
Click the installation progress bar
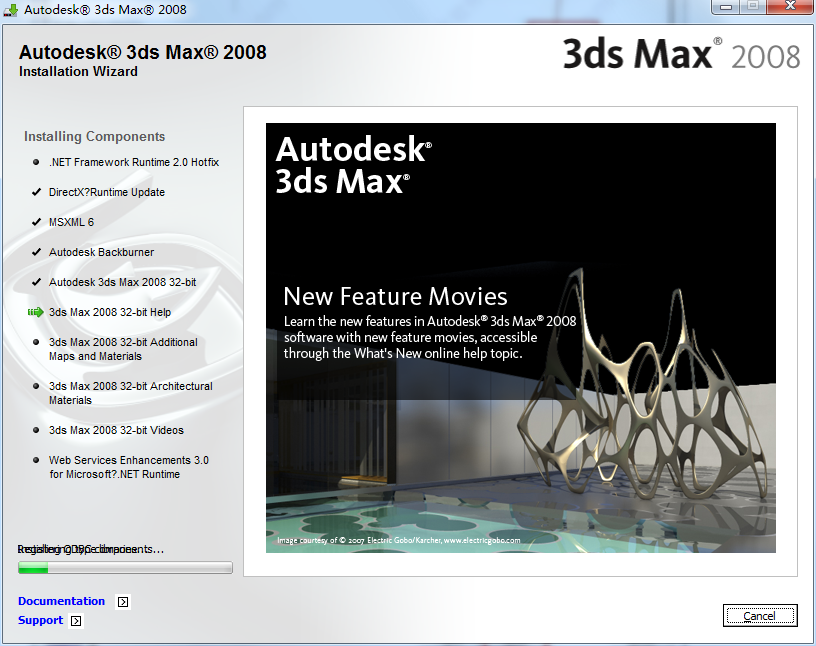[x=125, y=567]
